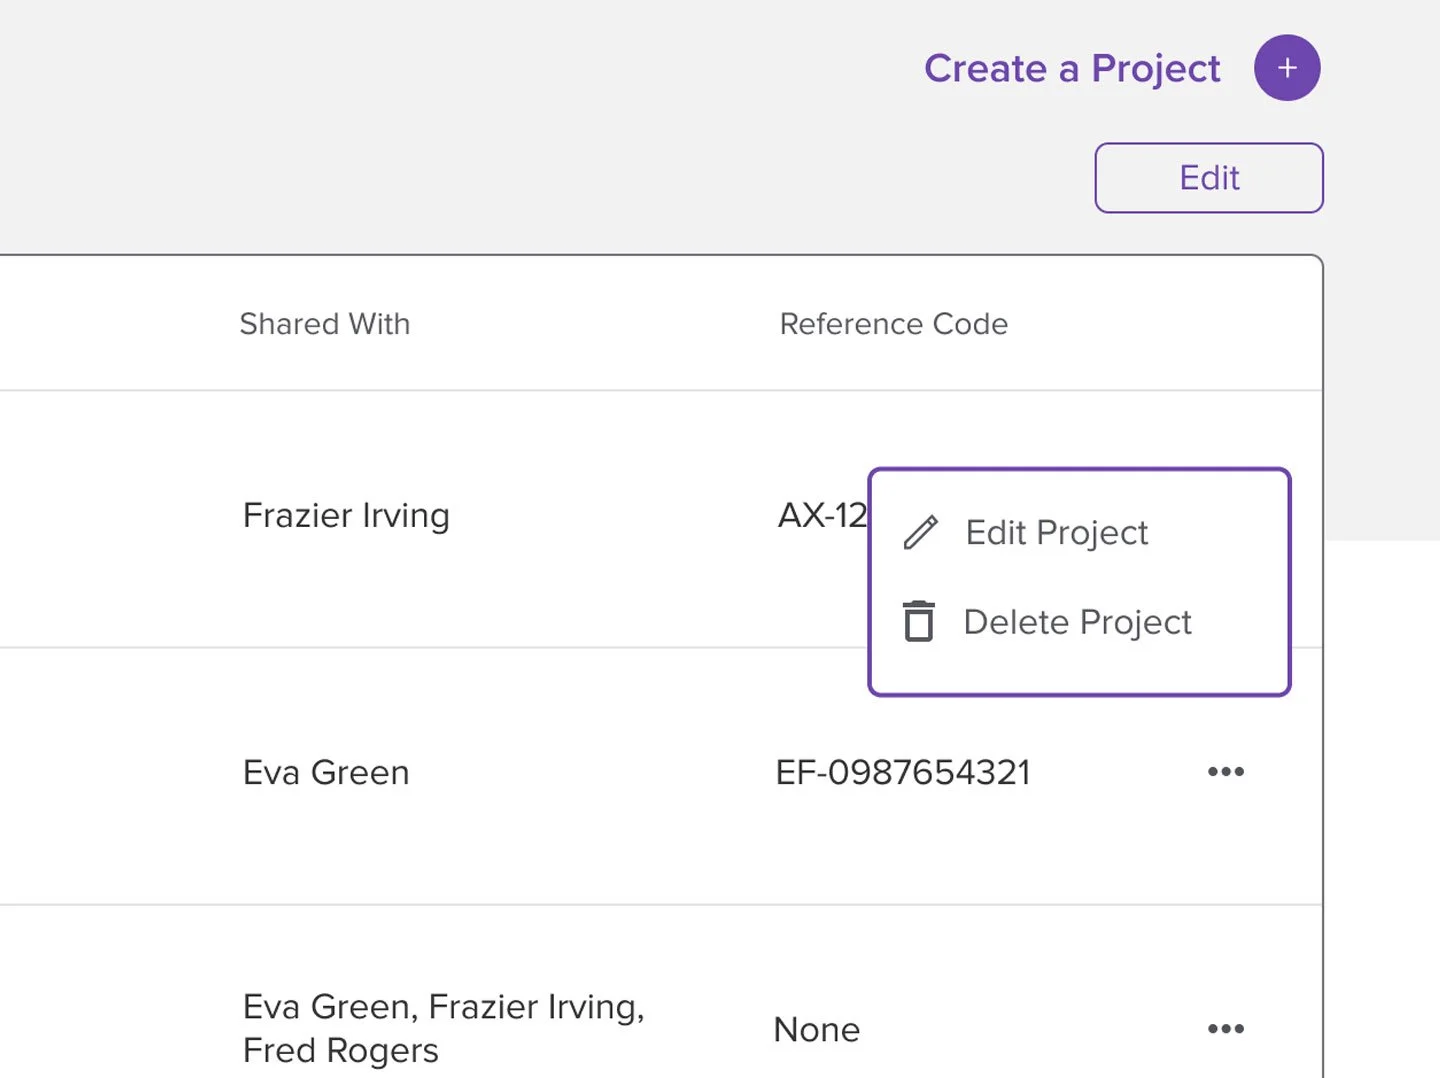Click the empty gray area left of Create a Project
1440x1078 pixels.
pyautogui.click(x=450, y=100)
